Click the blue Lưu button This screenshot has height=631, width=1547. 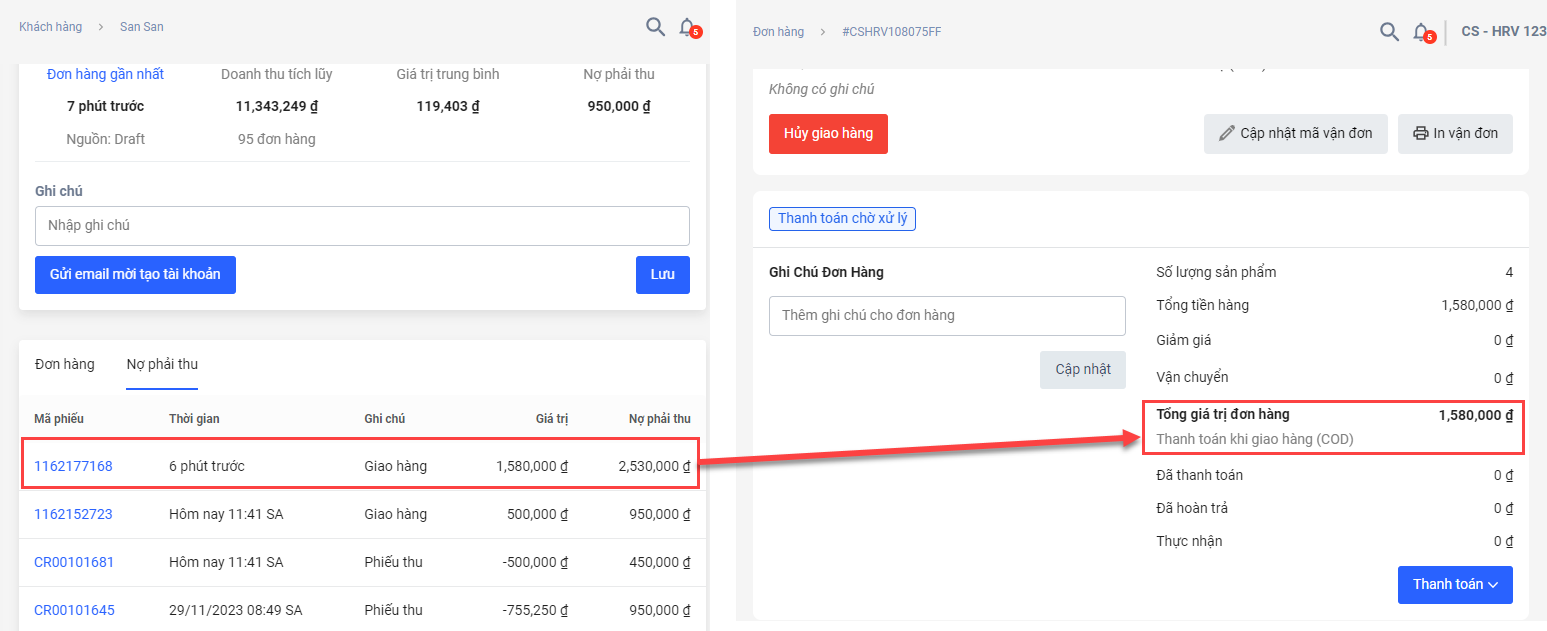point(662,274)
